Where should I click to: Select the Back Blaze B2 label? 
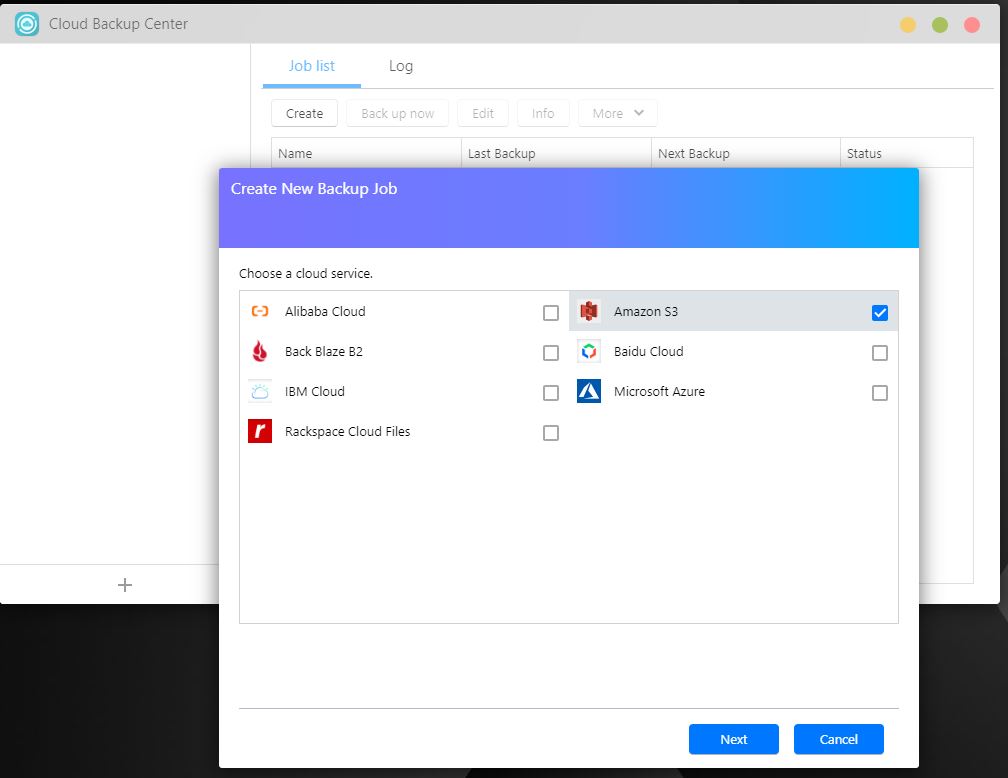click(324, 351)
